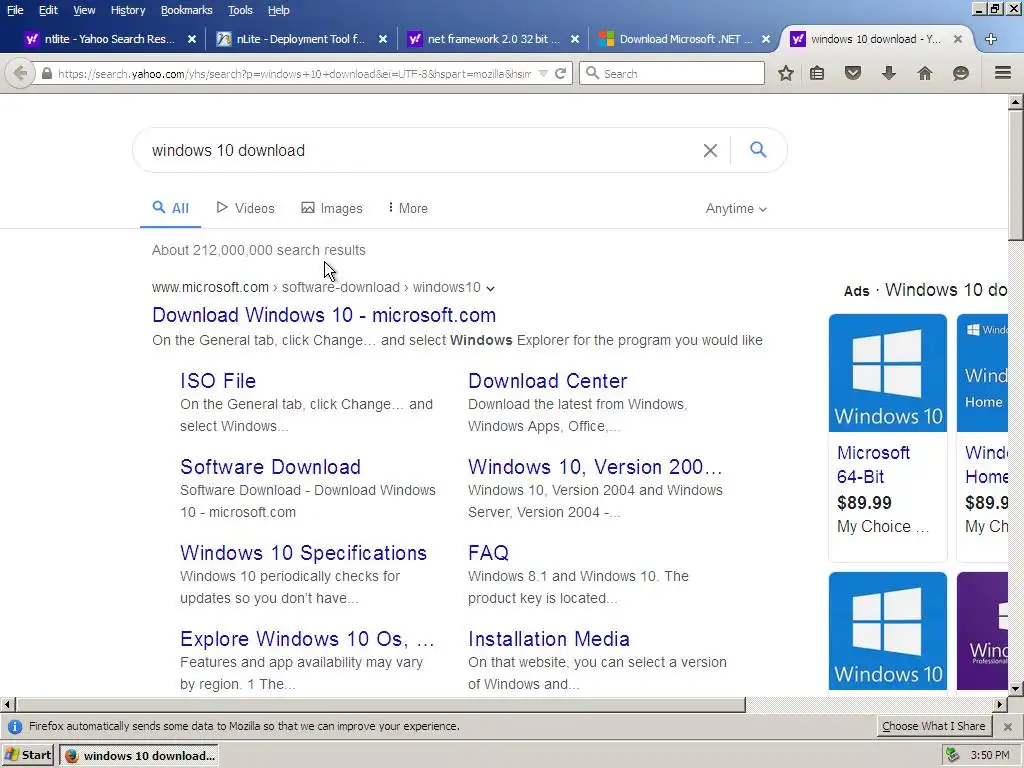Open the Firefox hamburger menu
Image resolution: width=1024 pixels, height=768 pixels.
pos(1002,72)
